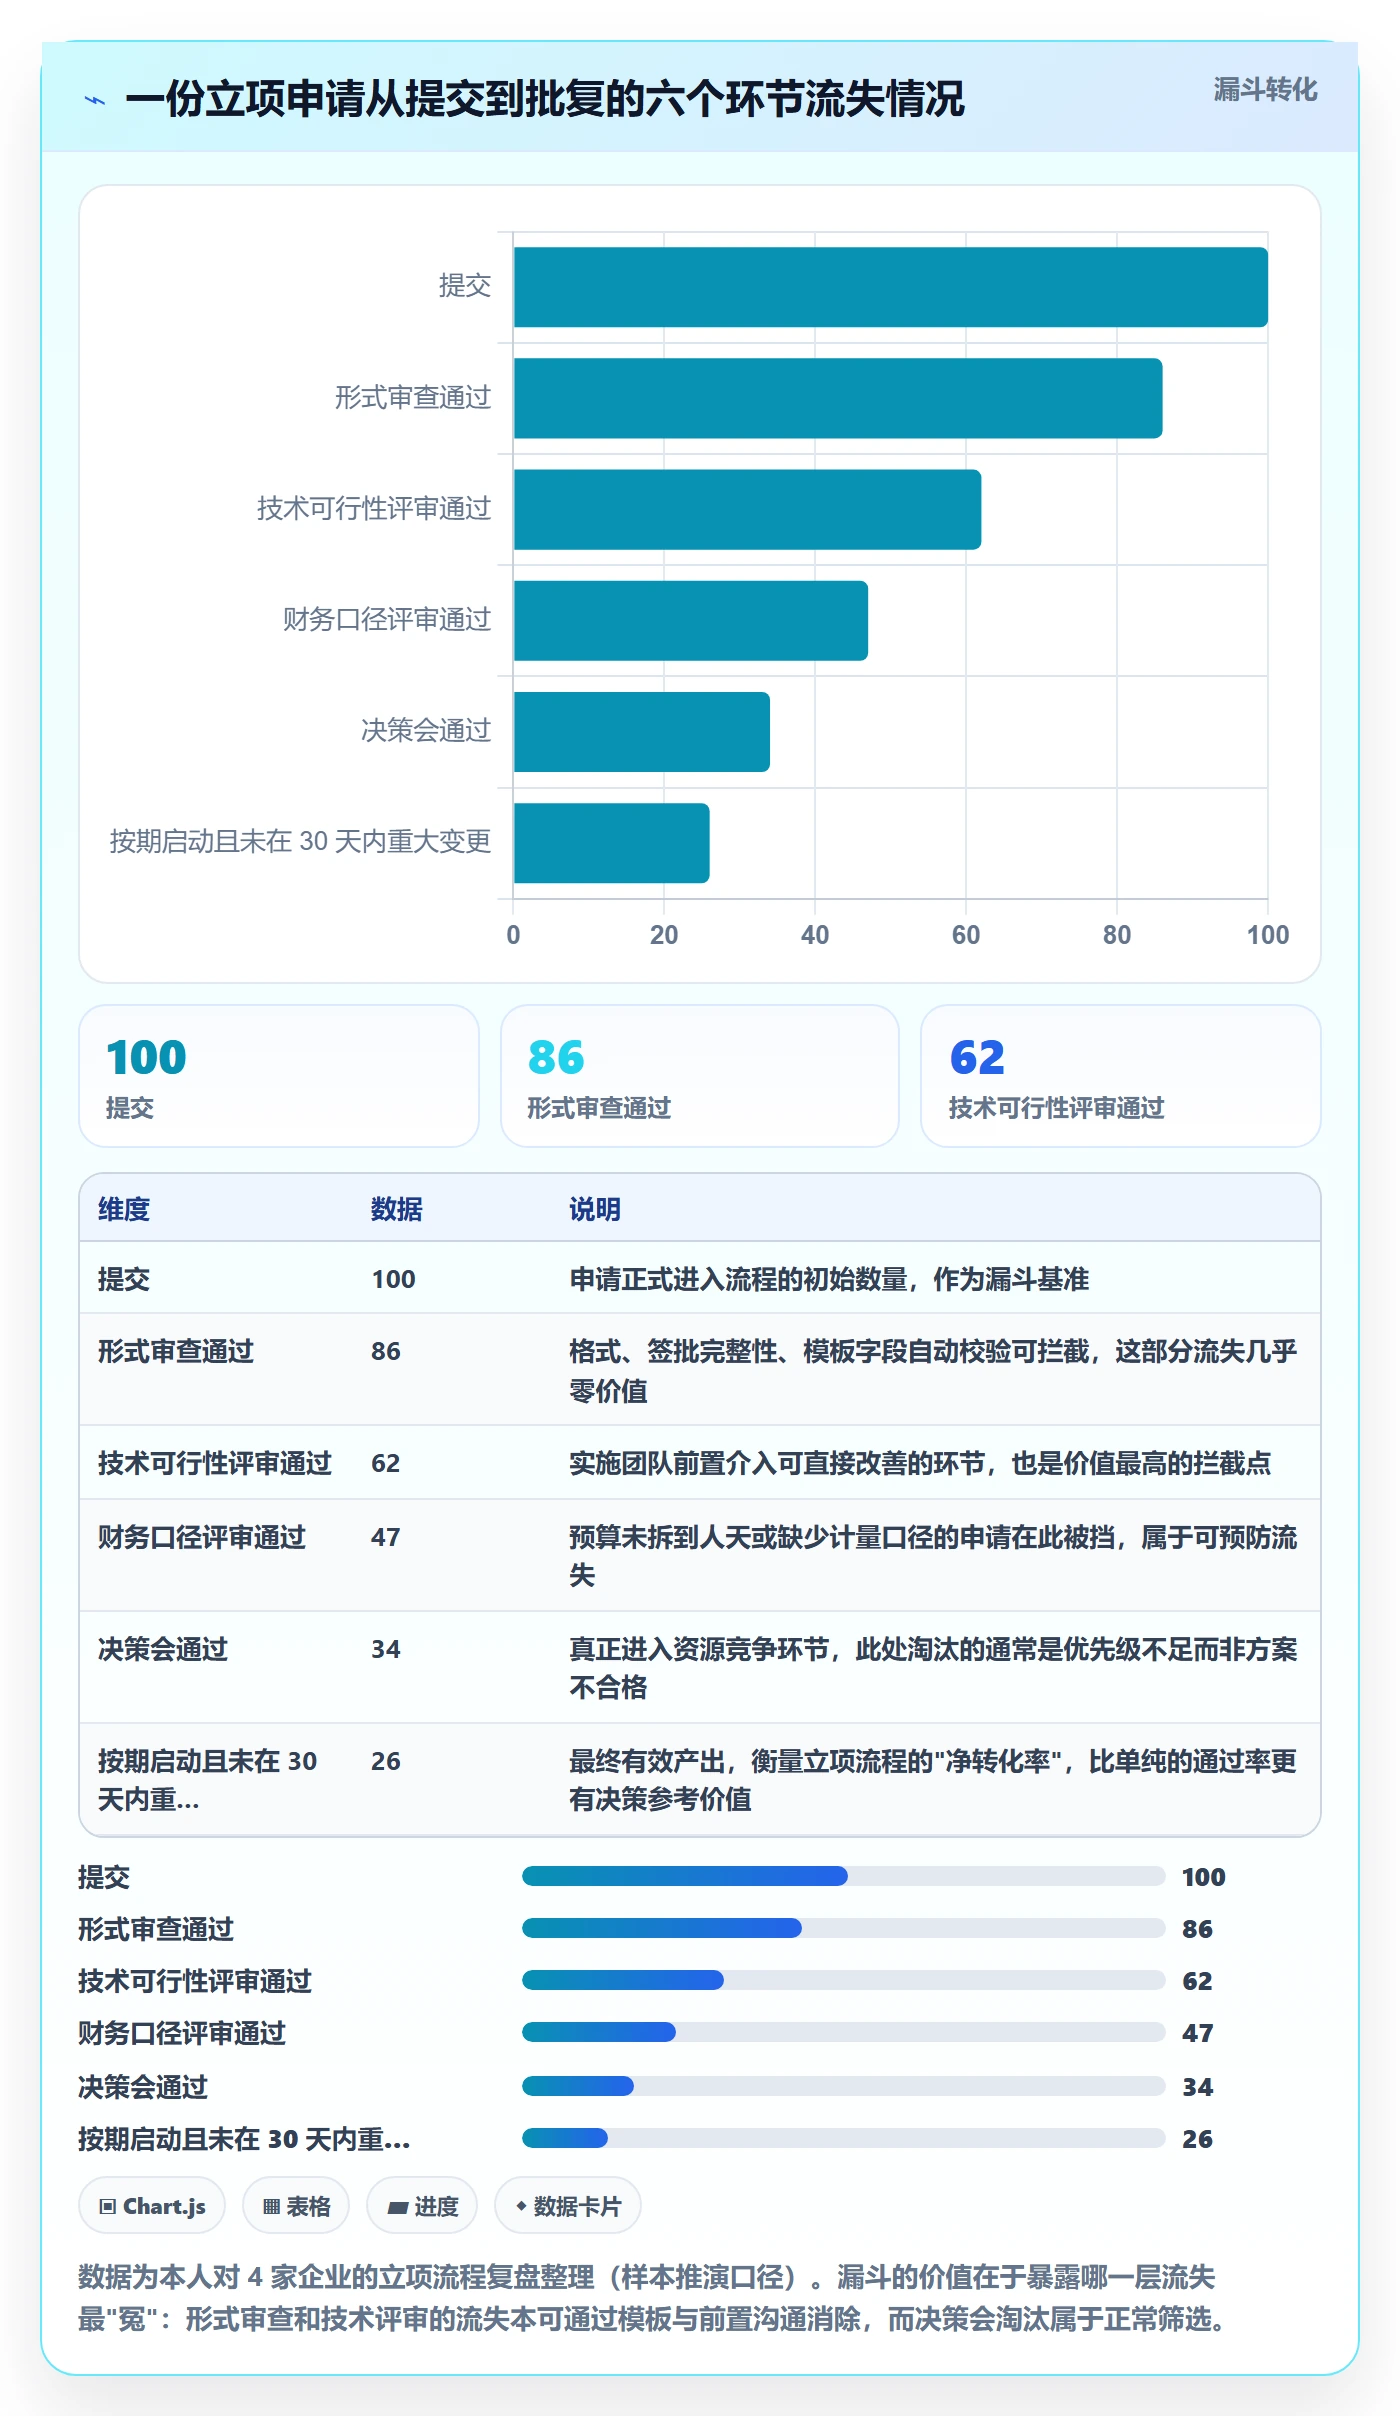Select the table cell with value 86
The width and height of the screenshot is (1400, 2416).
[x=386, y=1351]
